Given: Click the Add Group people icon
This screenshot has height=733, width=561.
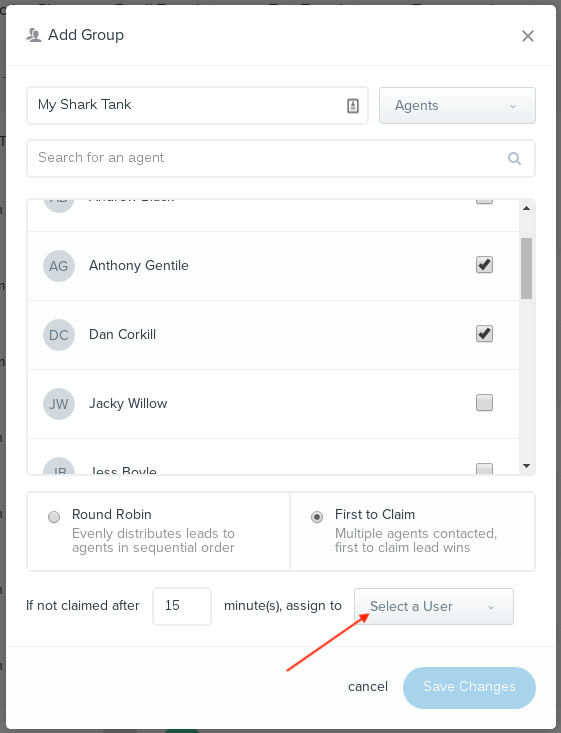Looking at the screenshot, I should [x=34, y=35].
